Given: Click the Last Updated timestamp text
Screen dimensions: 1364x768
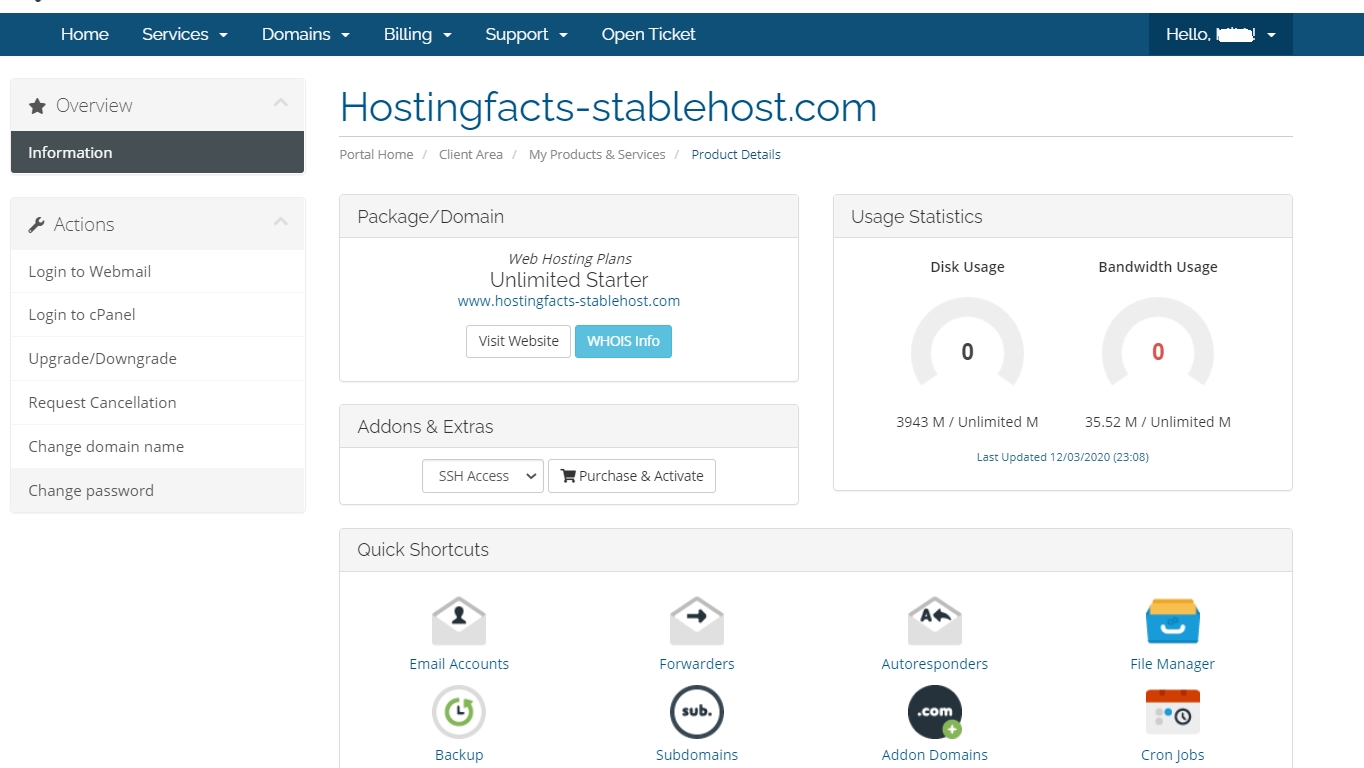Looking at the screenshot, I should [x=1063, y=457].
